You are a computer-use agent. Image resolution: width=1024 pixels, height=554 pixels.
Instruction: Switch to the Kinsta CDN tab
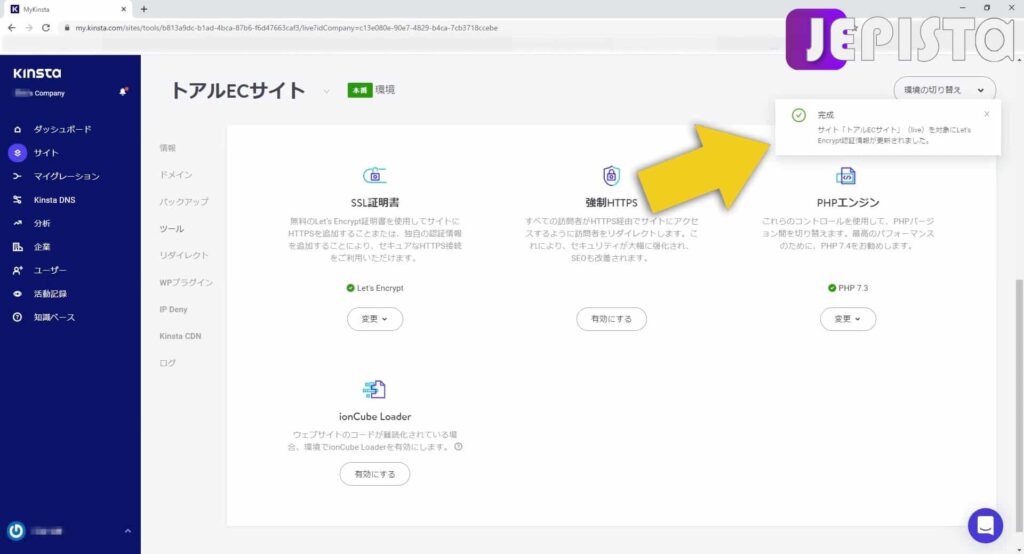180,336
